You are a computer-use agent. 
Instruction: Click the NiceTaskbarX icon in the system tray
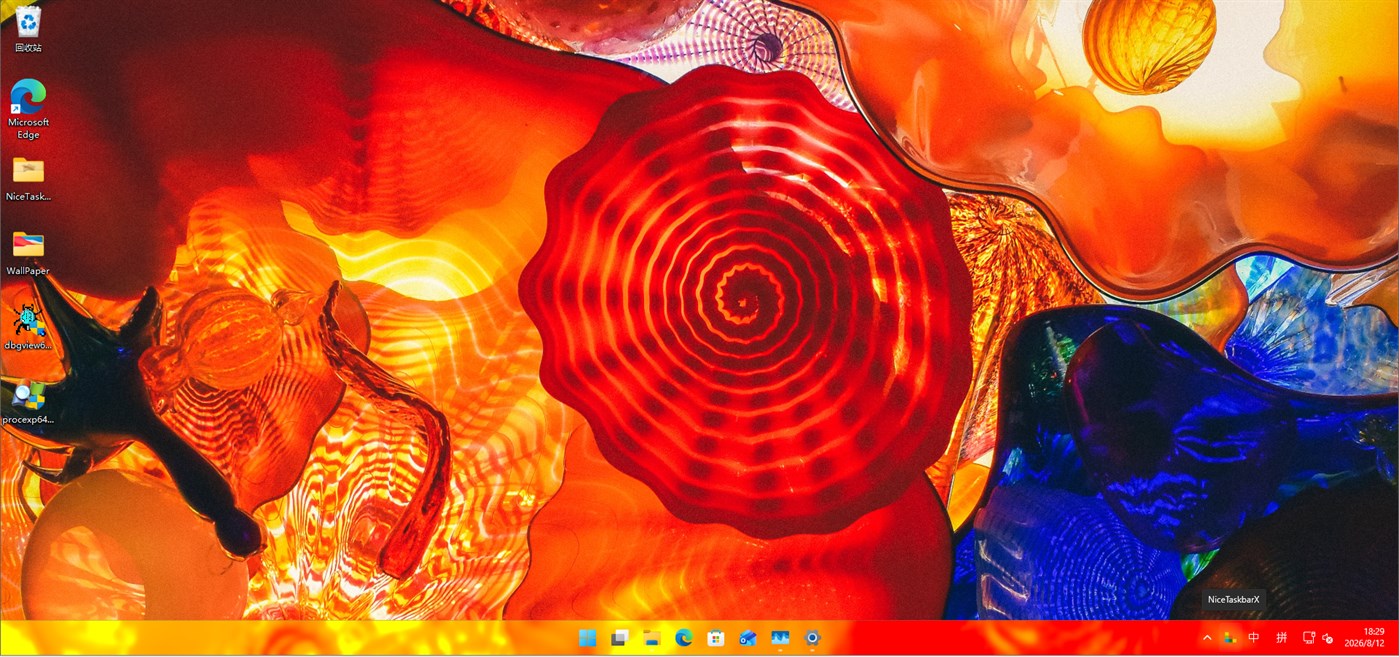pyautogui.click(x=1230, y=638)
